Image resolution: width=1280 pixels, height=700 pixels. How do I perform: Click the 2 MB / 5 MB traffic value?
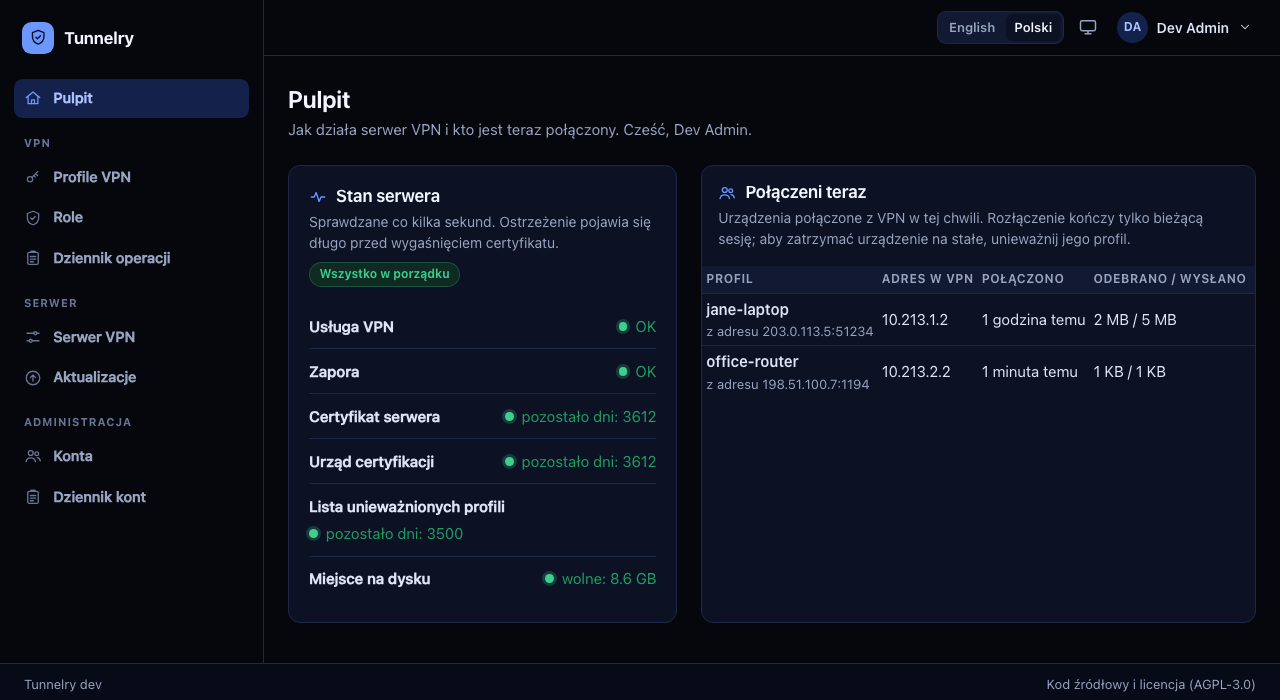(x=1135, y=320)
